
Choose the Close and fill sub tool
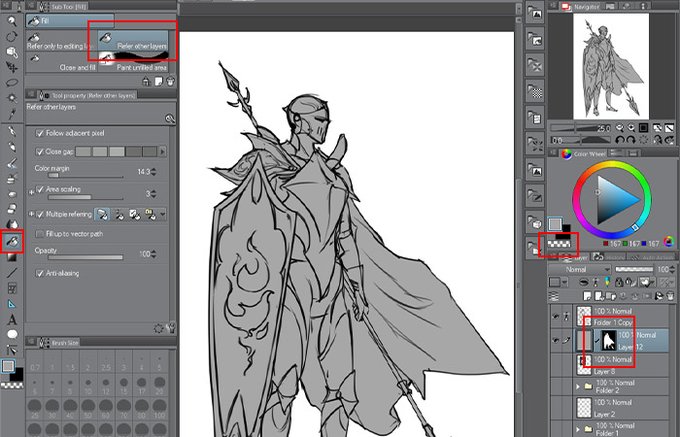tap(61, 62)
